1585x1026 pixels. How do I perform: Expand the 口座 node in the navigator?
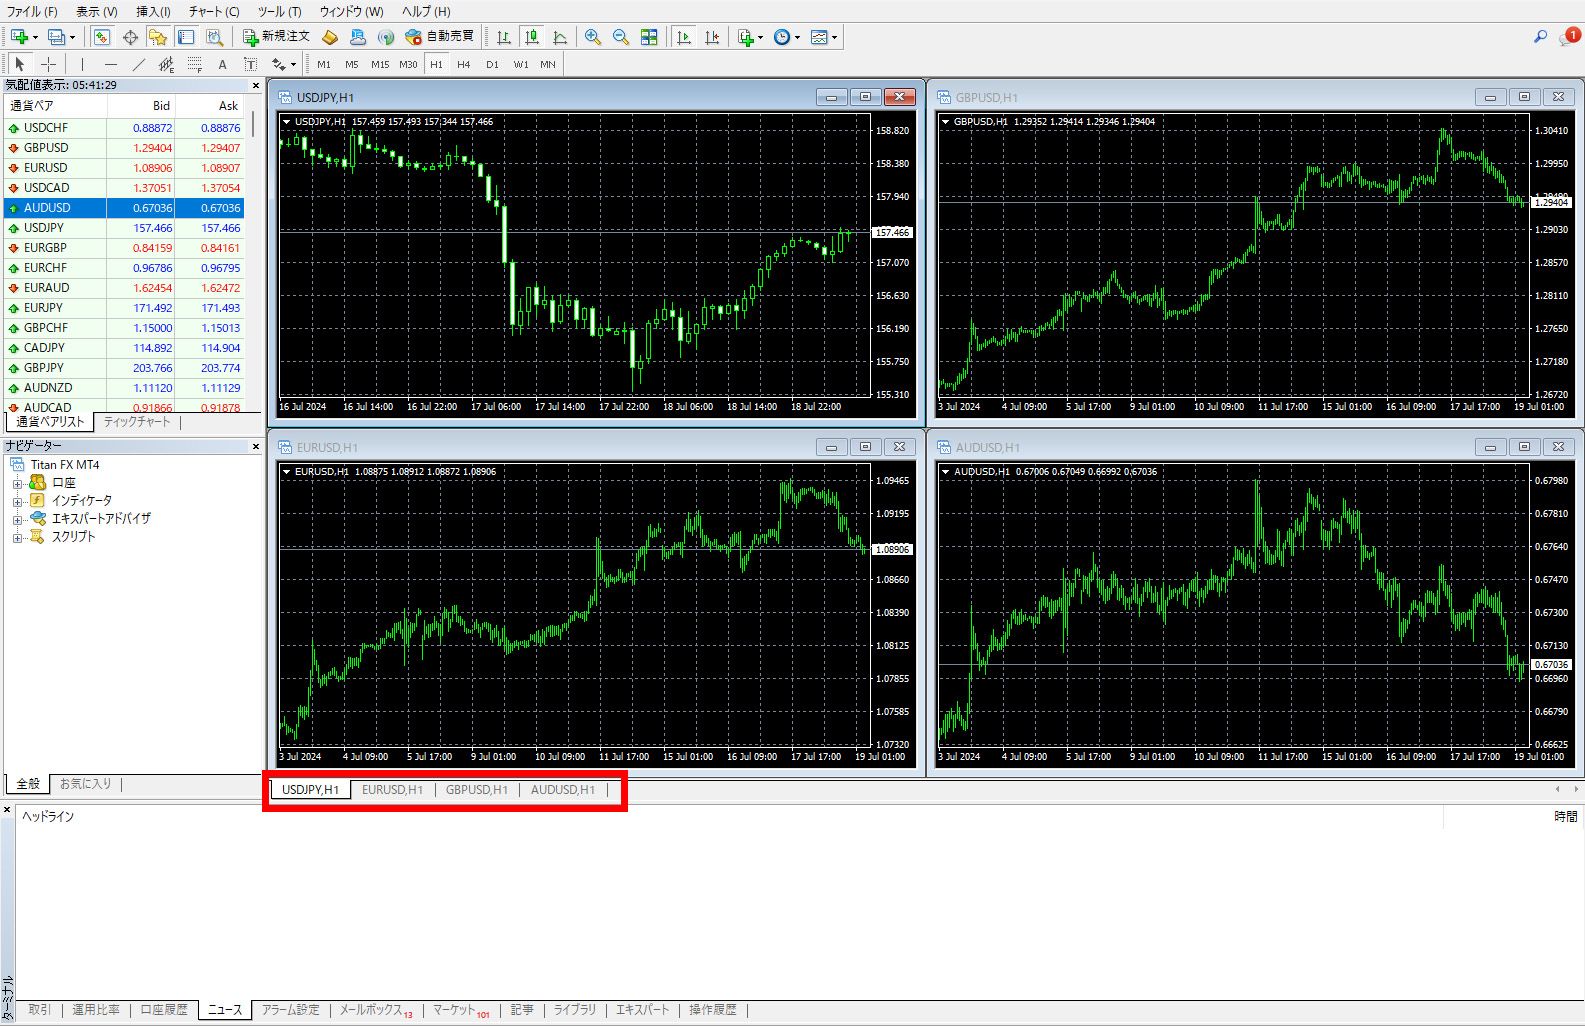click(17, 483)
